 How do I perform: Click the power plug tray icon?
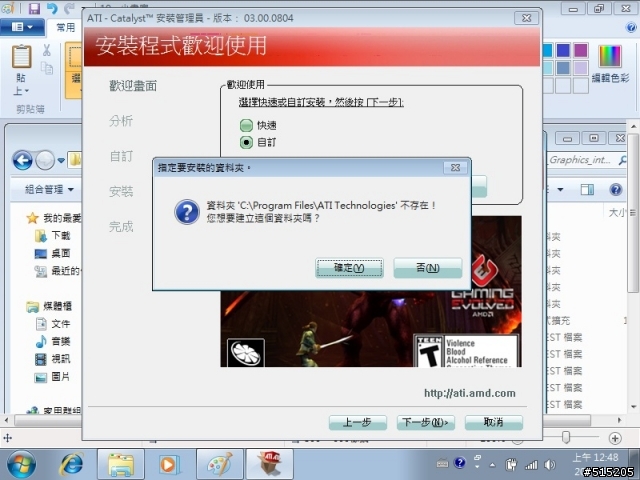coord(511,464)
